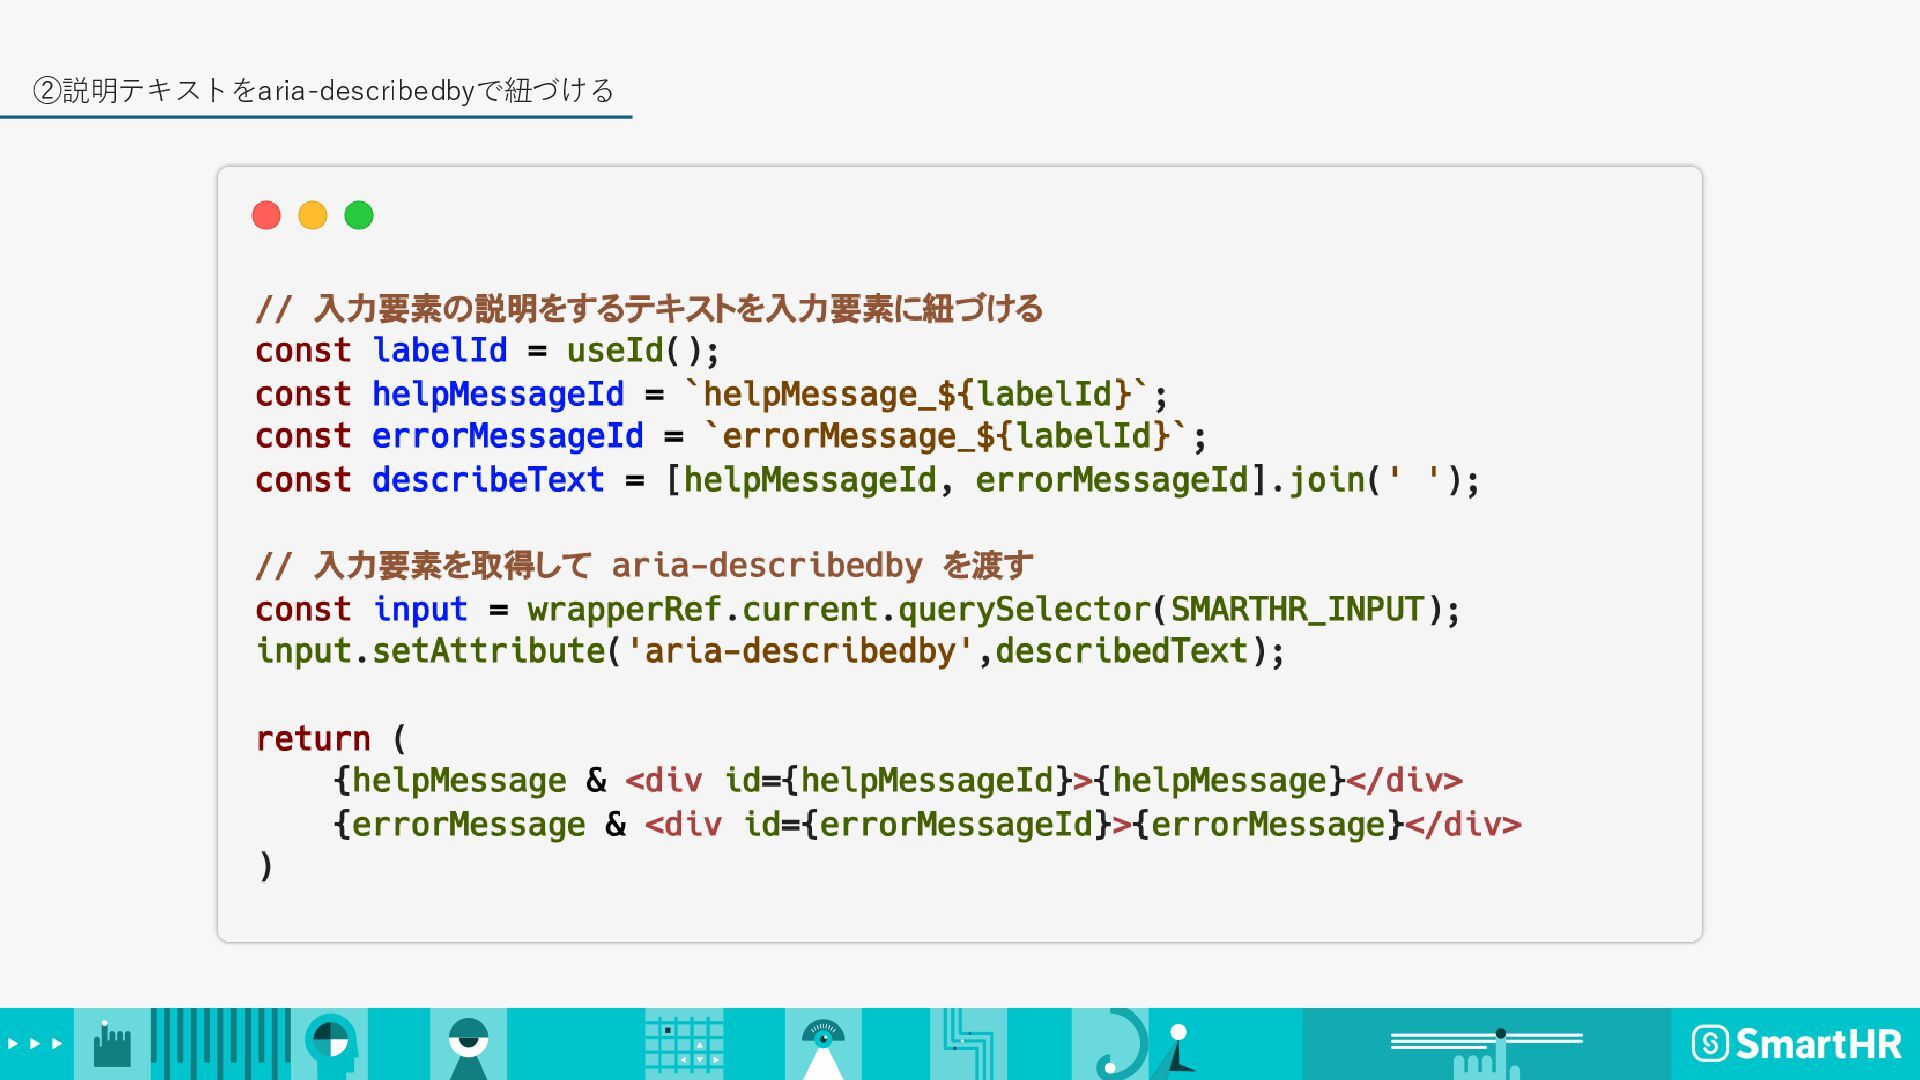
Task: Click the pointing hand icon in banner
Action: point(111,1045)
